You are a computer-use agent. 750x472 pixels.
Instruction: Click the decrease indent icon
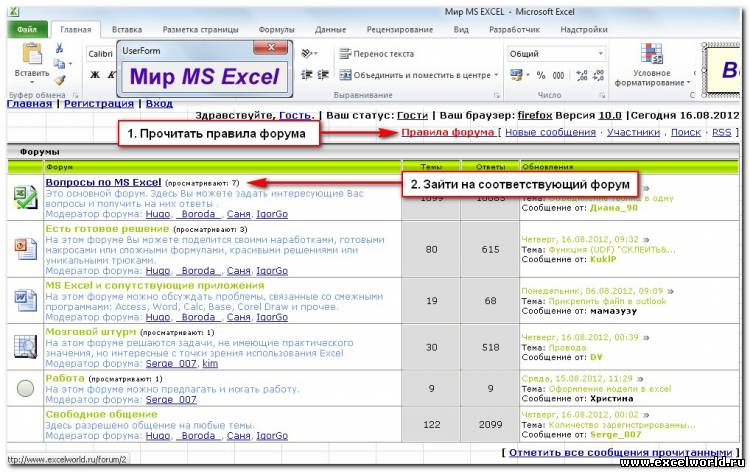tap(307, 75)
